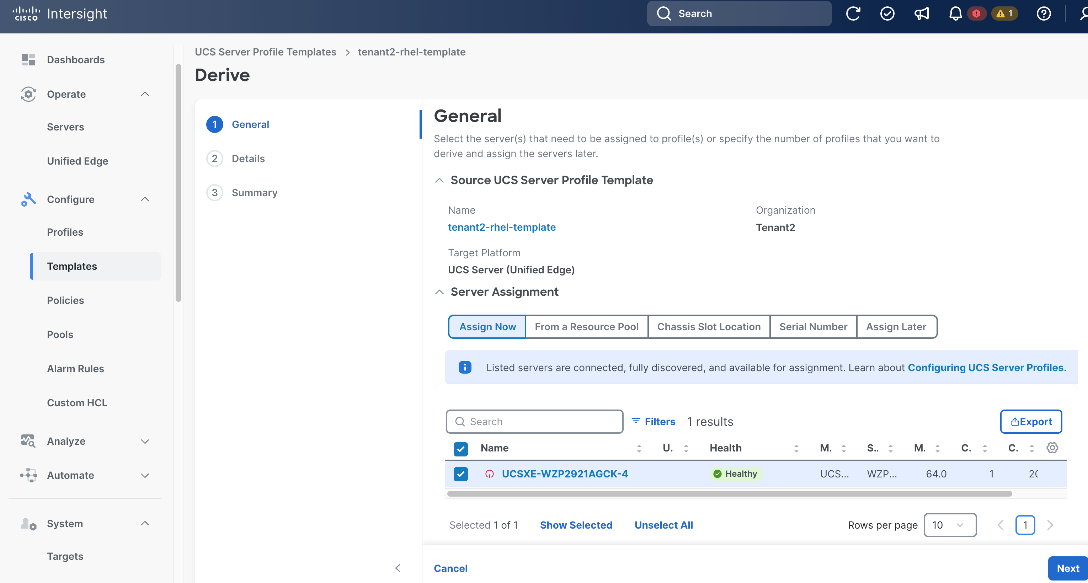Open the requests checkmark icon
This screenshot has width=1088, height=583.
[x=887, y=14]
